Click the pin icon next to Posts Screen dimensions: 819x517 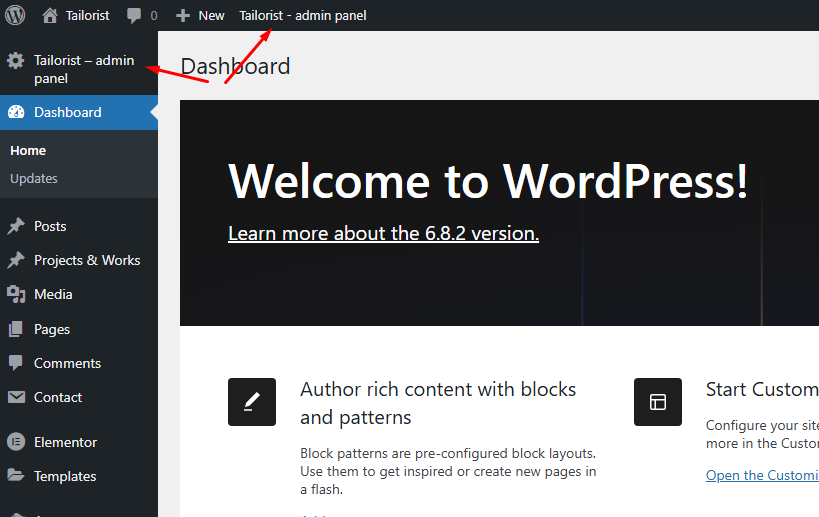[16, 226]
